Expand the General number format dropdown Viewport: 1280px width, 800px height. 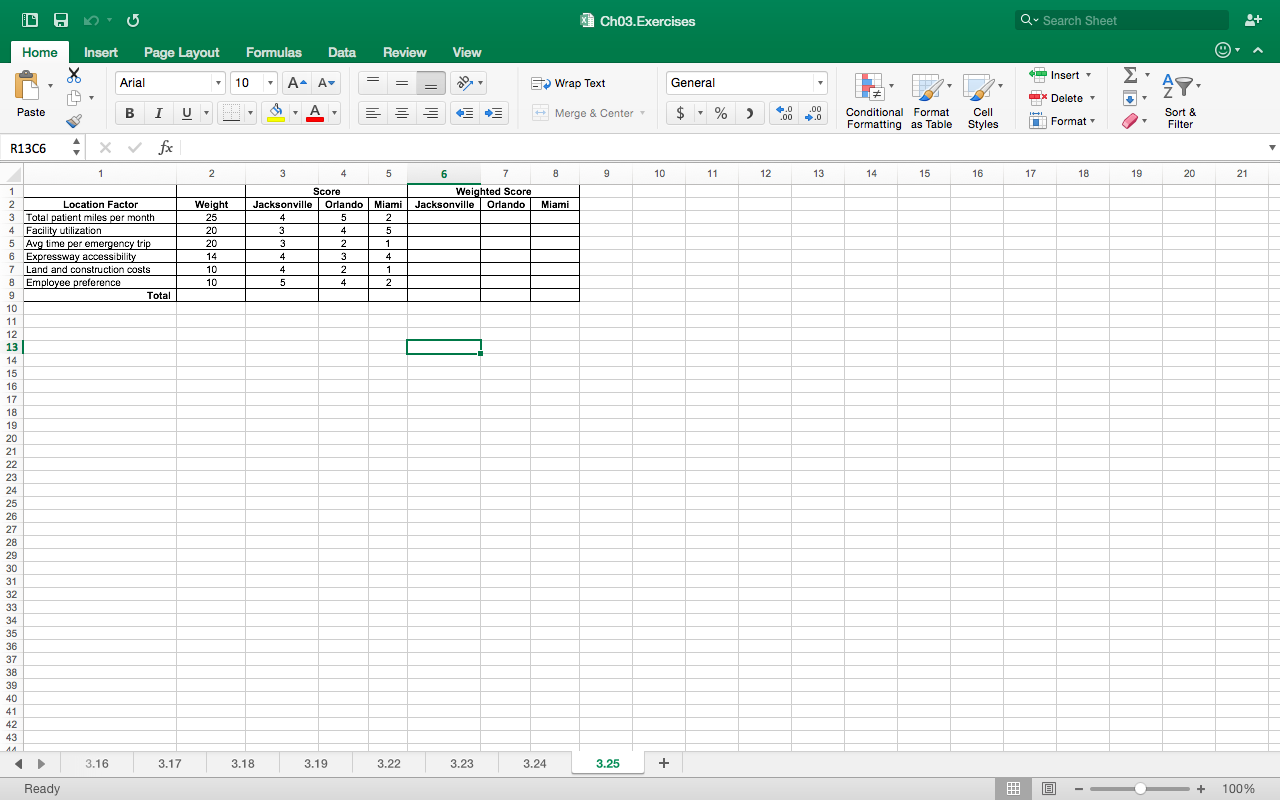(820, 83)
